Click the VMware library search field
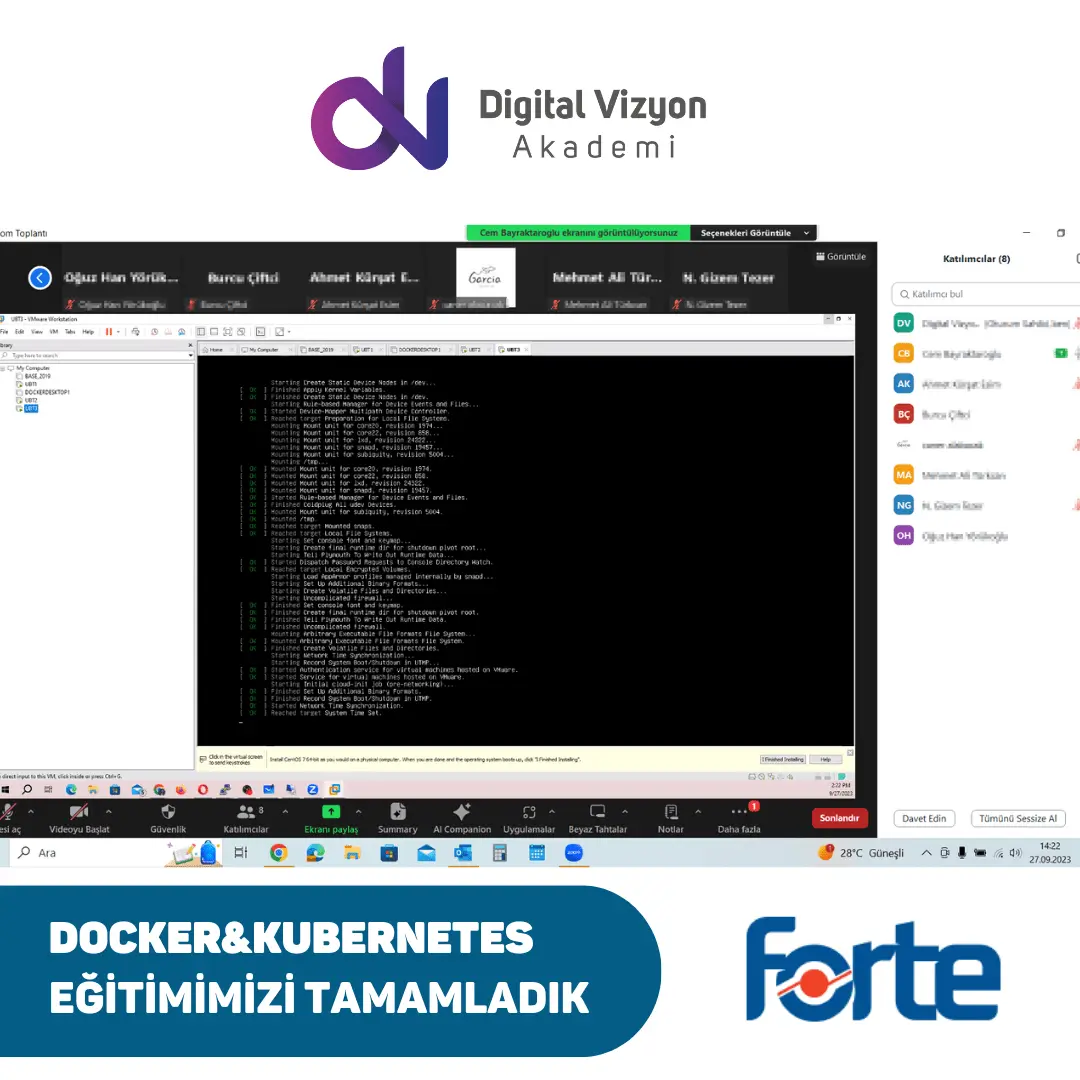The height and width of the screenshot is (1080, 1080). pyautogui.click(x=94, y=355)
